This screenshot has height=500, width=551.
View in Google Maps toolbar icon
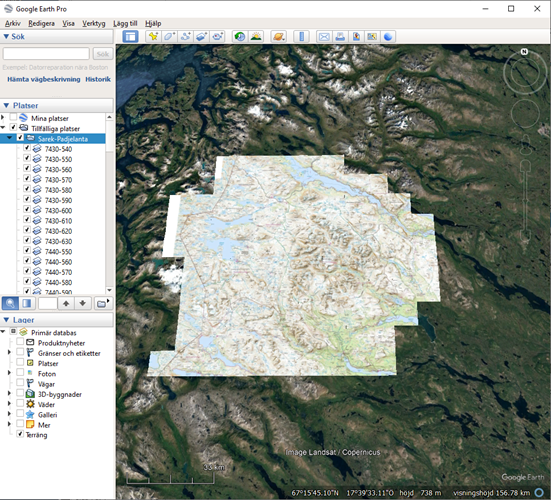tap(372, 37)
